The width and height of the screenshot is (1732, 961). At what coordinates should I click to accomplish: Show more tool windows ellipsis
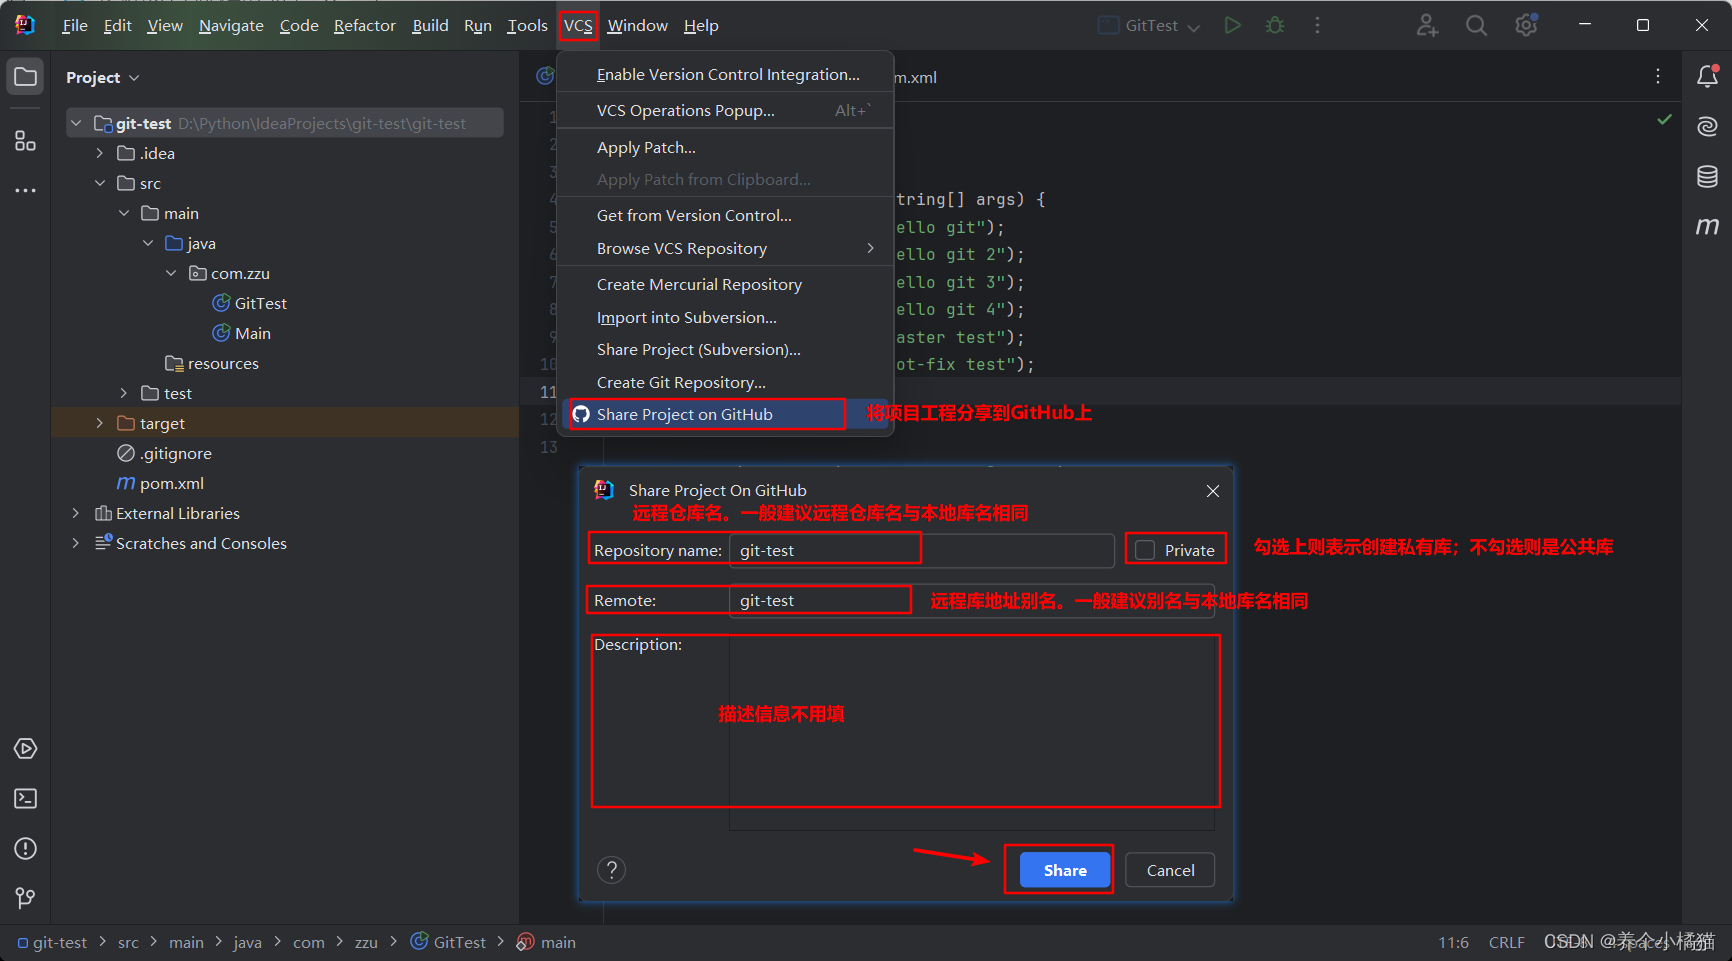click(x=26, y=190)
